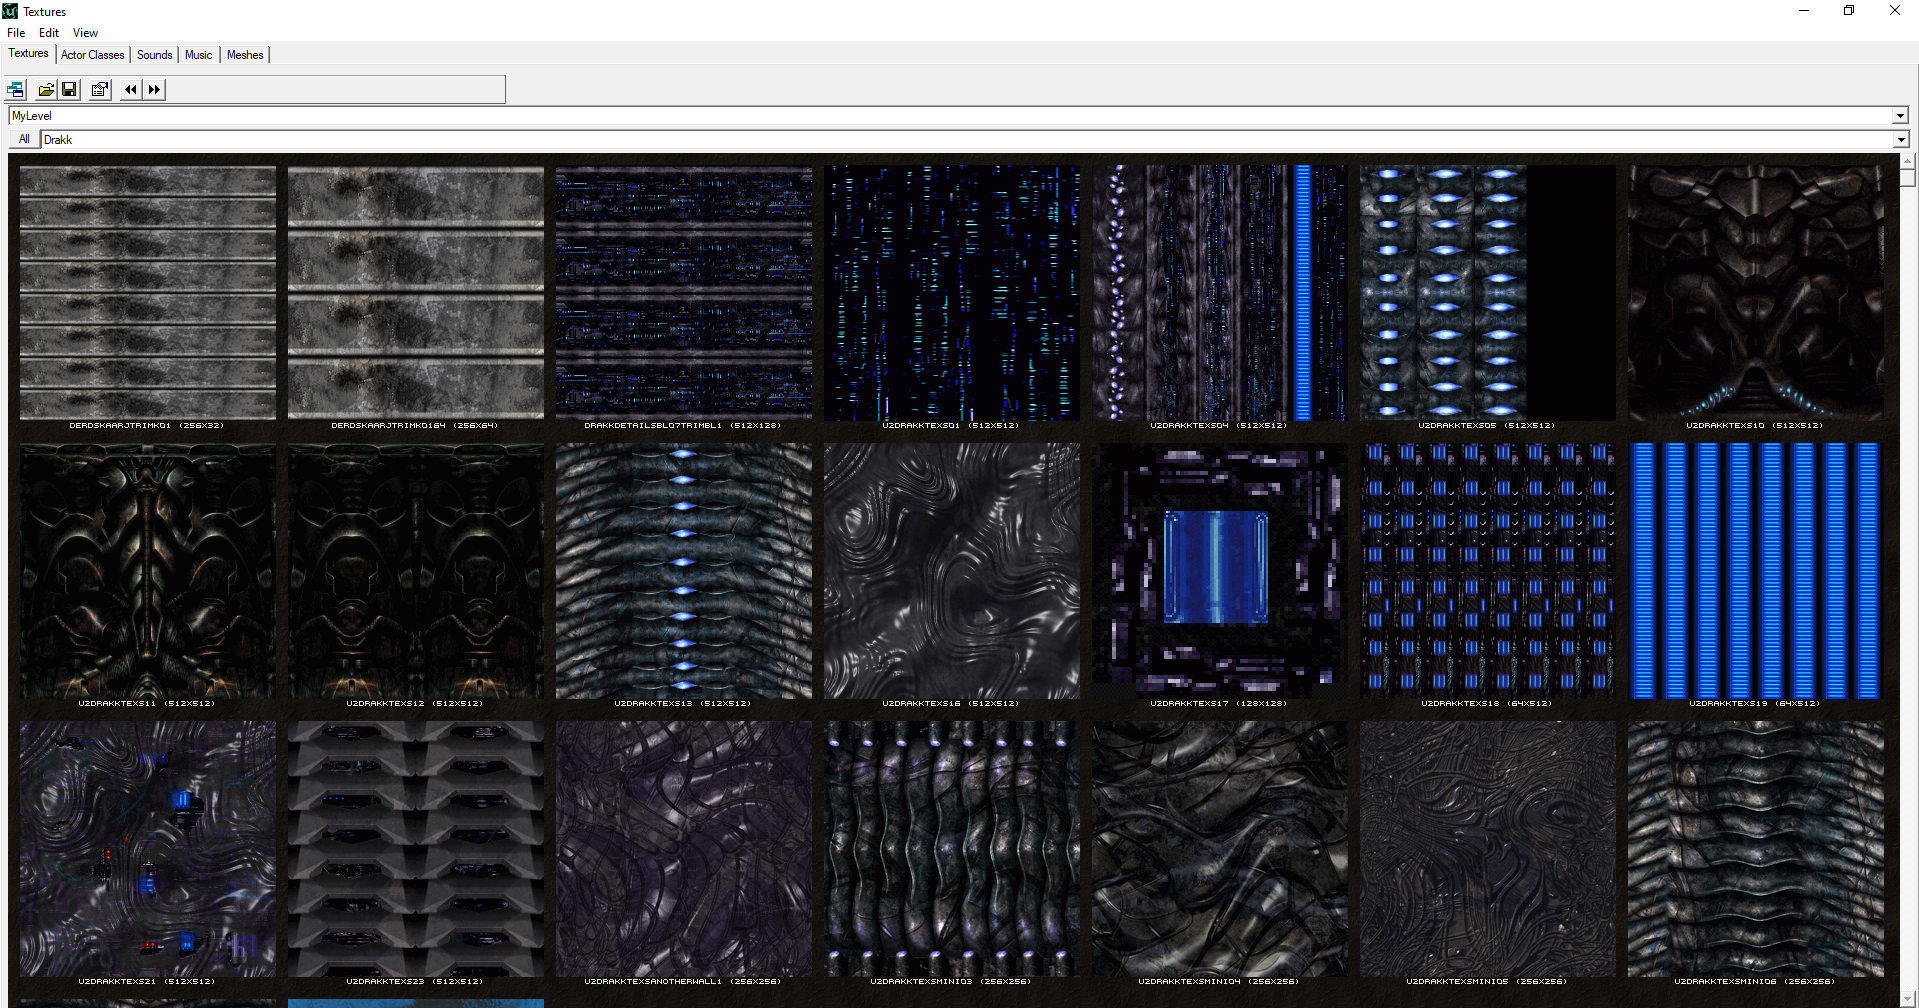
Task: Select the U2DRAKKTEXS04 texture thumbnail
Action: 1220,293
